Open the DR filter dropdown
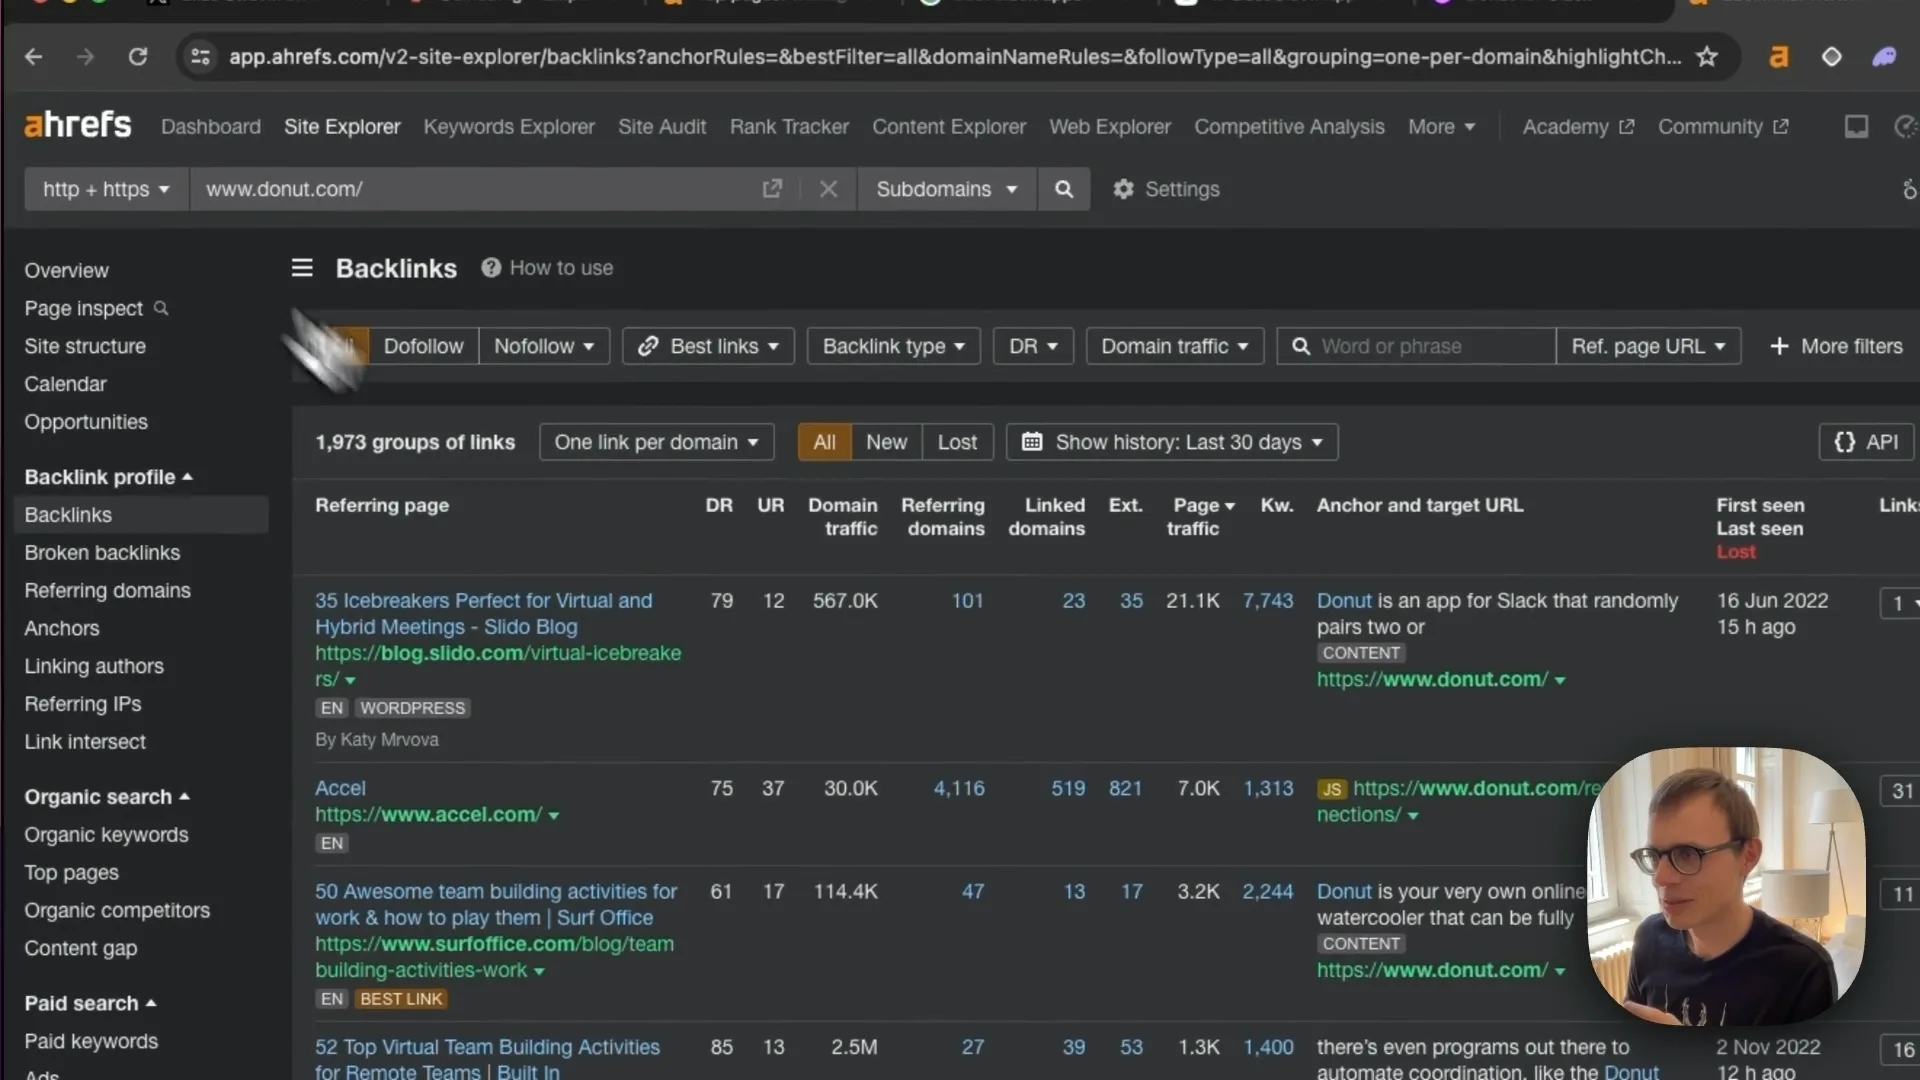 point(1033,346)
